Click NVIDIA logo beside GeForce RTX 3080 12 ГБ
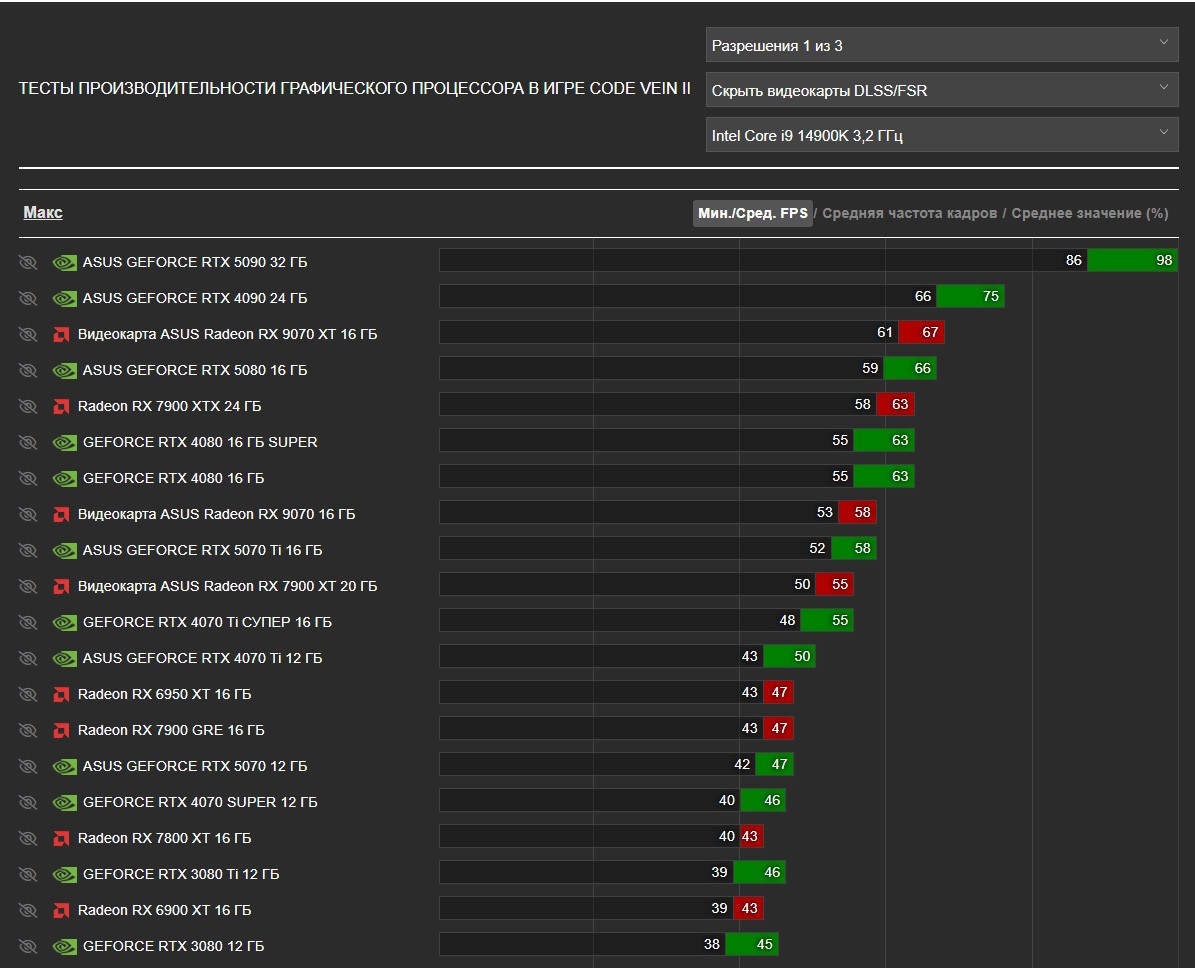This screenshot has height=968, width=1195. coord(65,947)
